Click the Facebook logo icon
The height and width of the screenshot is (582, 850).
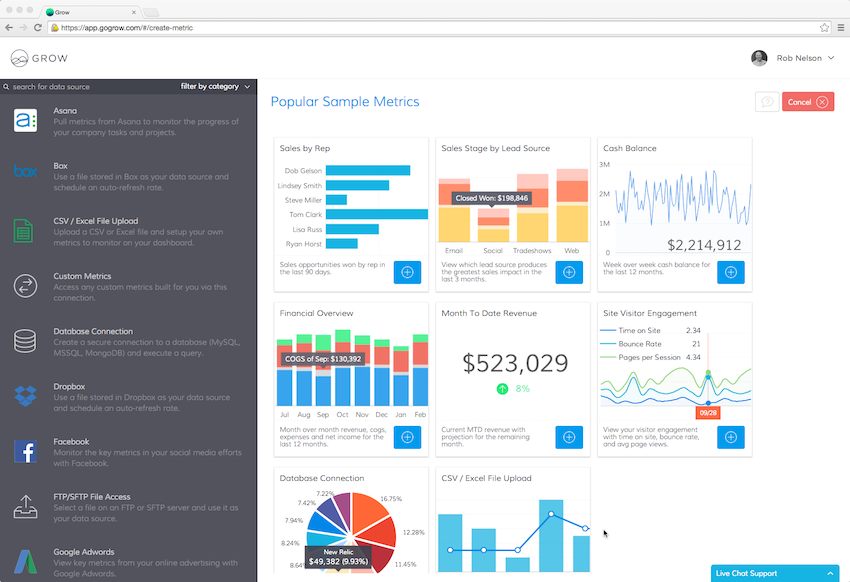tap(25, 451)
